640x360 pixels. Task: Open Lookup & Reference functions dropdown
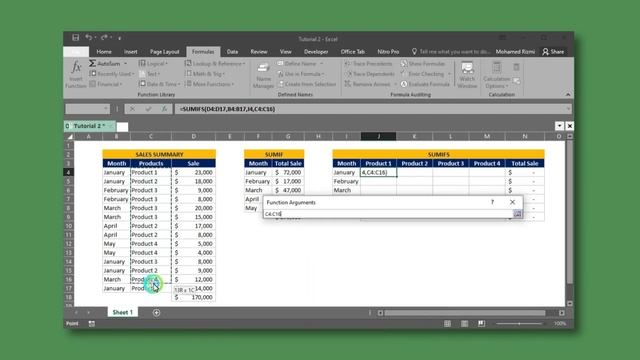pyautogui.click(x=215, y=64)
